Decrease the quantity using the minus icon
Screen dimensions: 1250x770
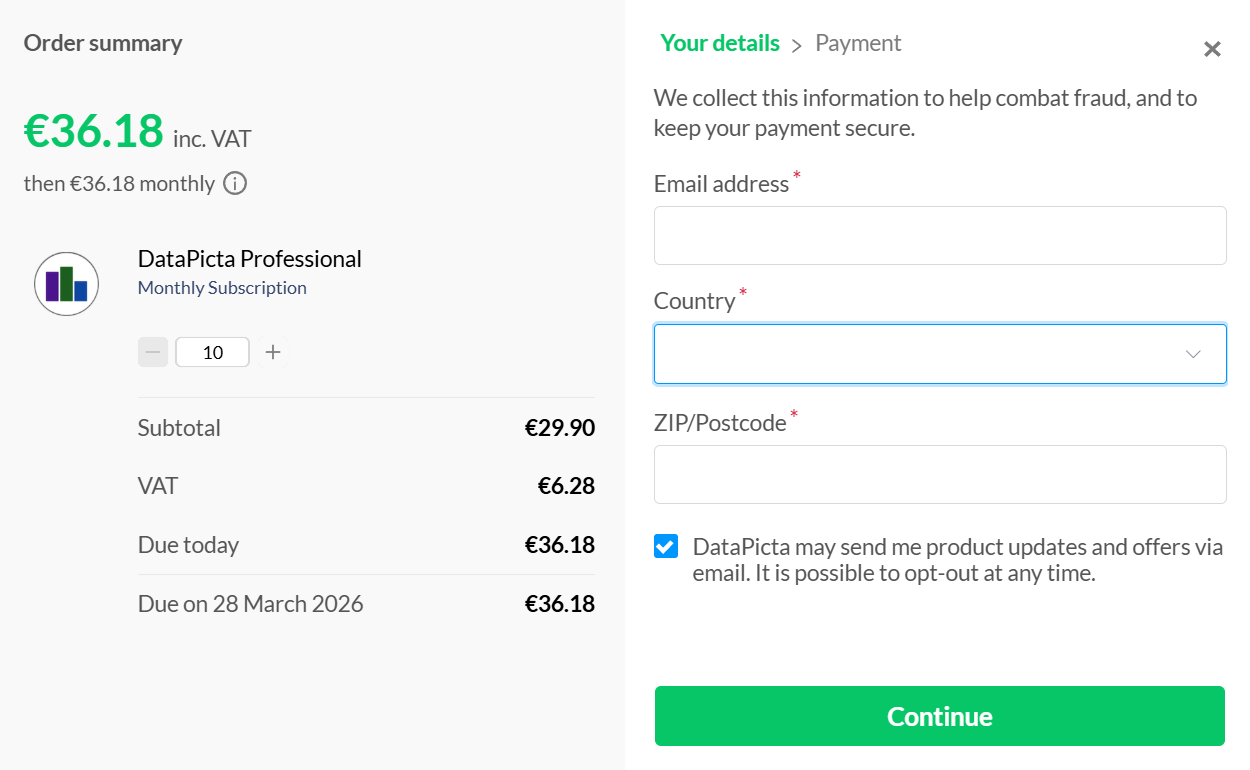[x=152, y=351]
